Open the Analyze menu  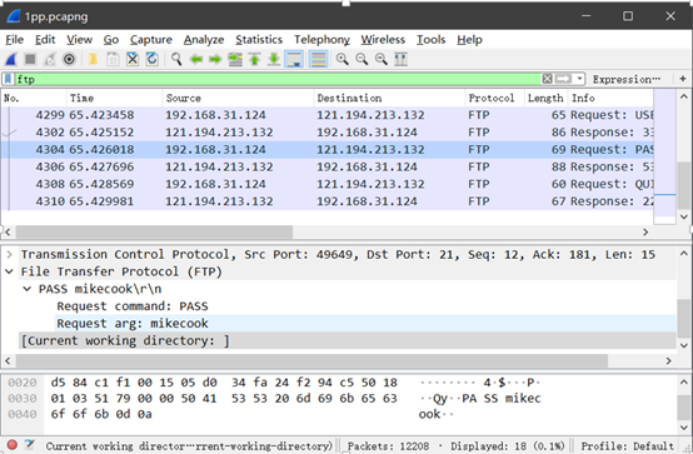click(204, 39)
